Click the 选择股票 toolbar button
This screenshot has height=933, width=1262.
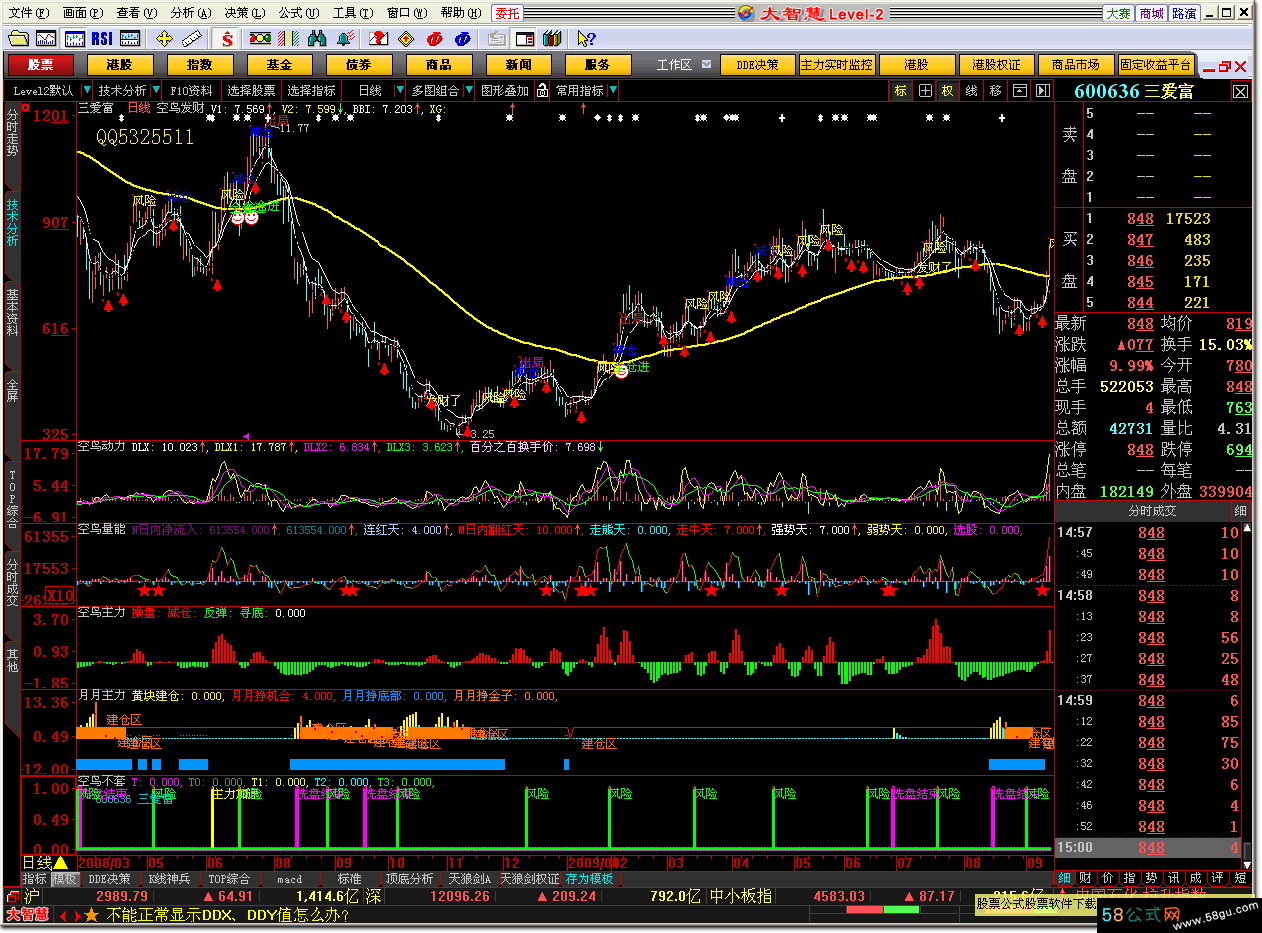[251, 90]
